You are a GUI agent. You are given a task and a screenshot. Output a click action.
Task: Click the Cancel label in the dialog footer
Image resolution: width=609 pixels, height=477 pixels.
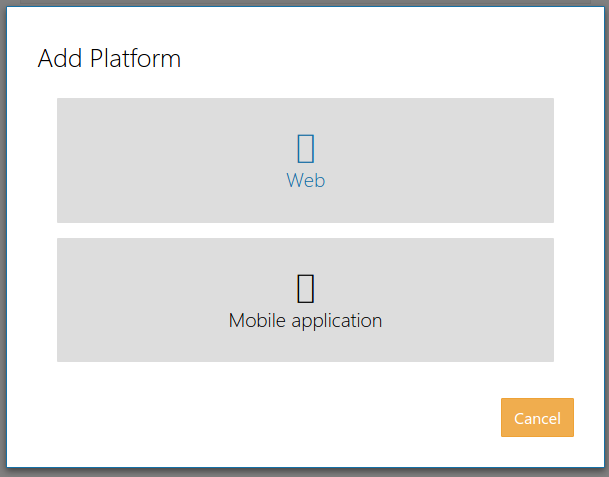537,418
